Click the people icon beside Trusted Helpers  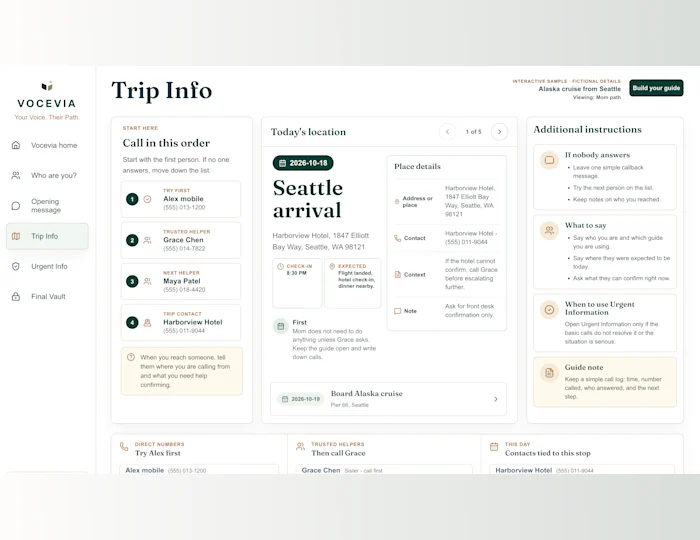click(300, 446)
